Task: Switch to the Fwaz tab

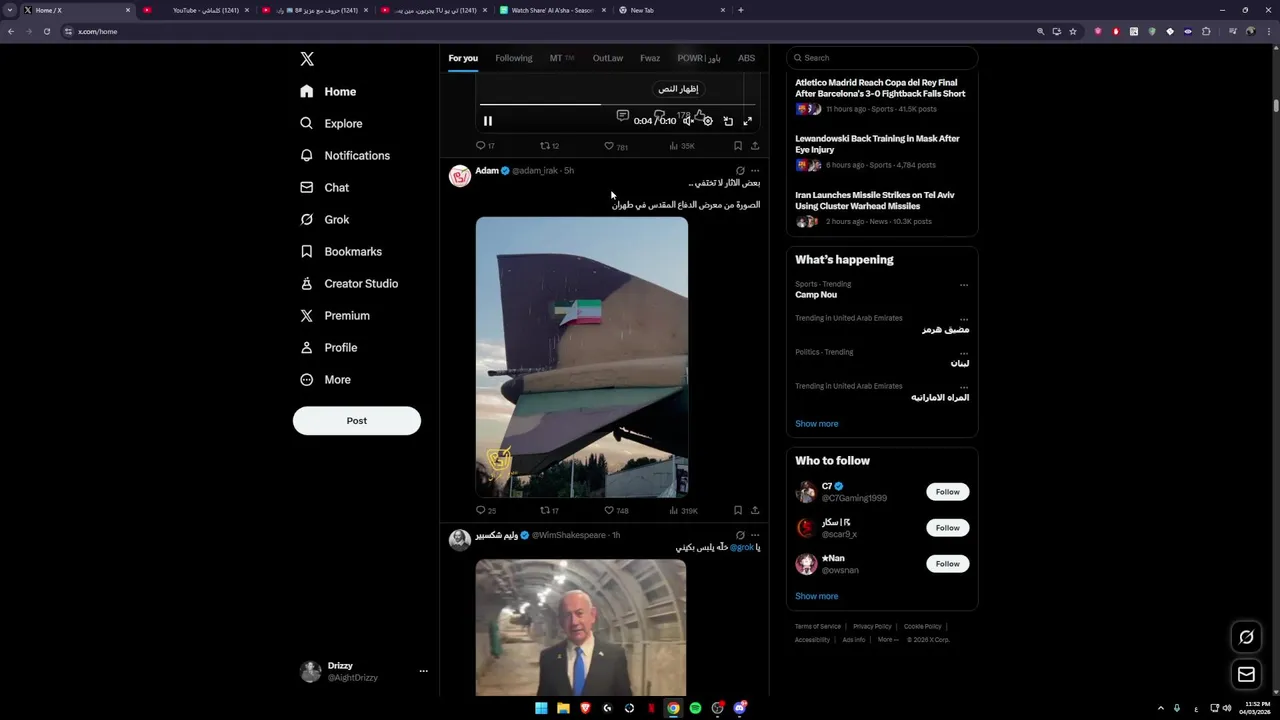Action: (x=650, y=58)
